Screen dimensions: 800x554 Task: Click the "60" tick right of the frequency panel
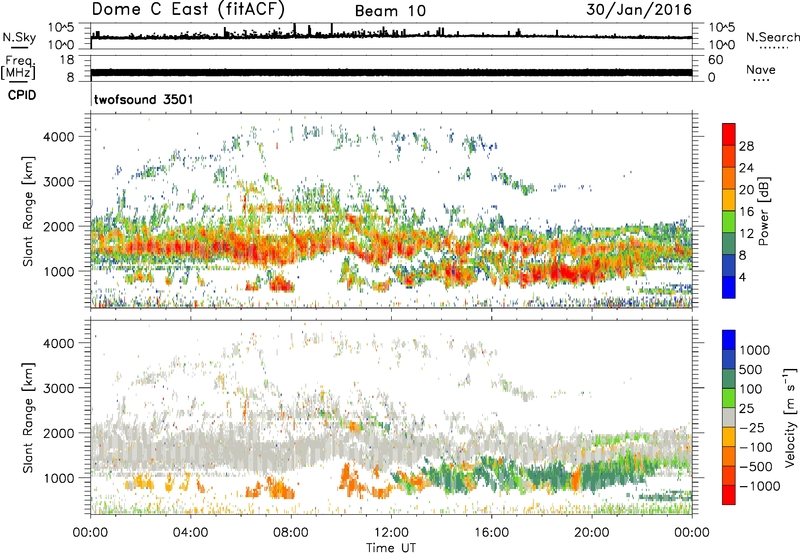coord(715,60)
